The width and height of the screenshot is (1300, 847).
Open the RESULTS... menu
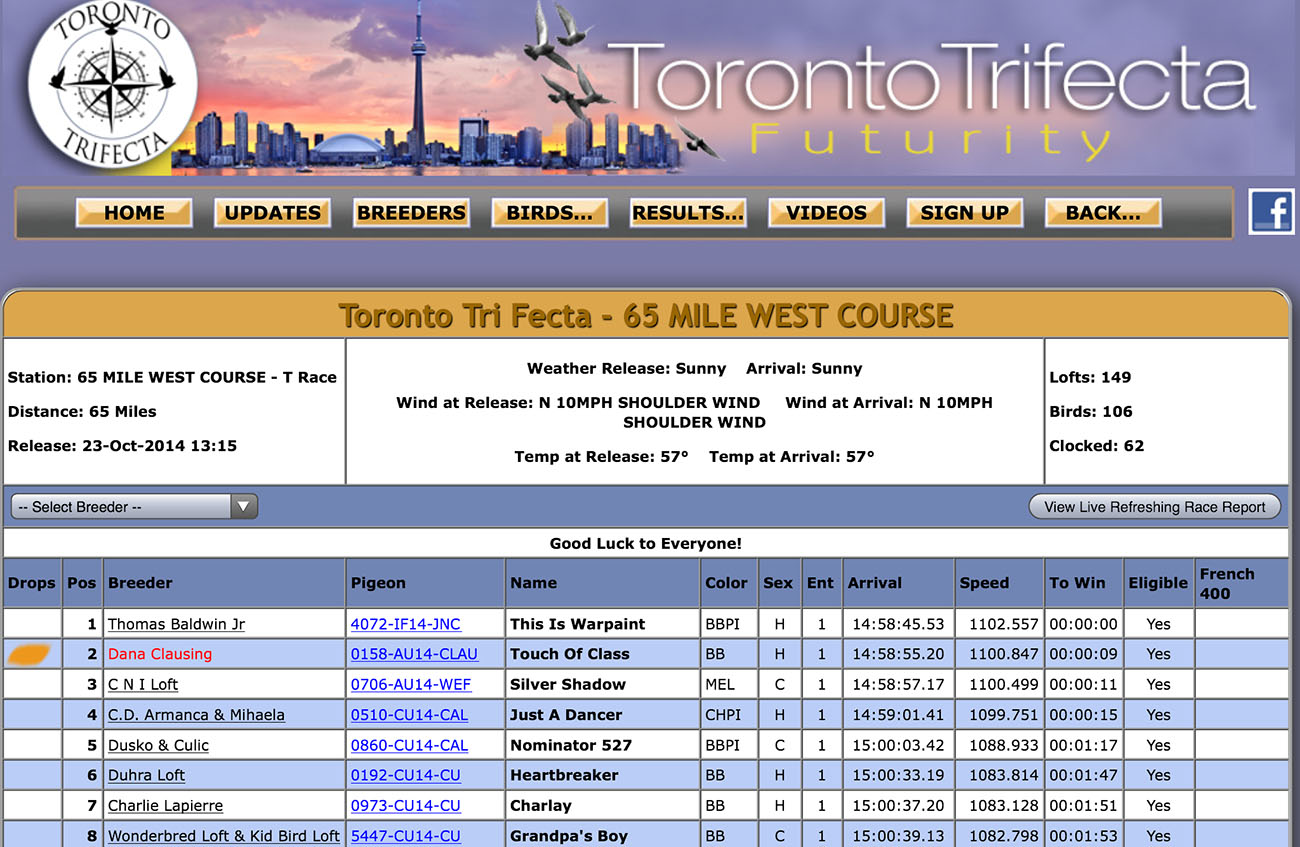click(688, 212)
